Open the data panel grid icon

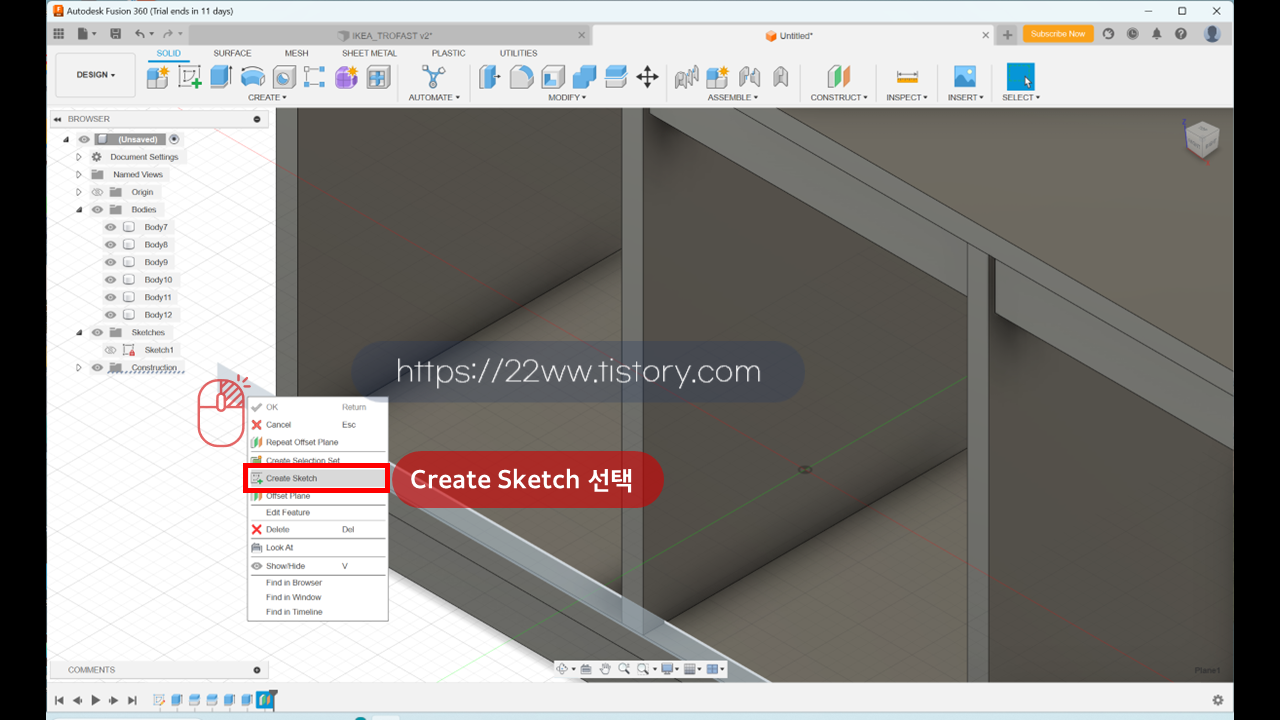(x=58, y=34)
